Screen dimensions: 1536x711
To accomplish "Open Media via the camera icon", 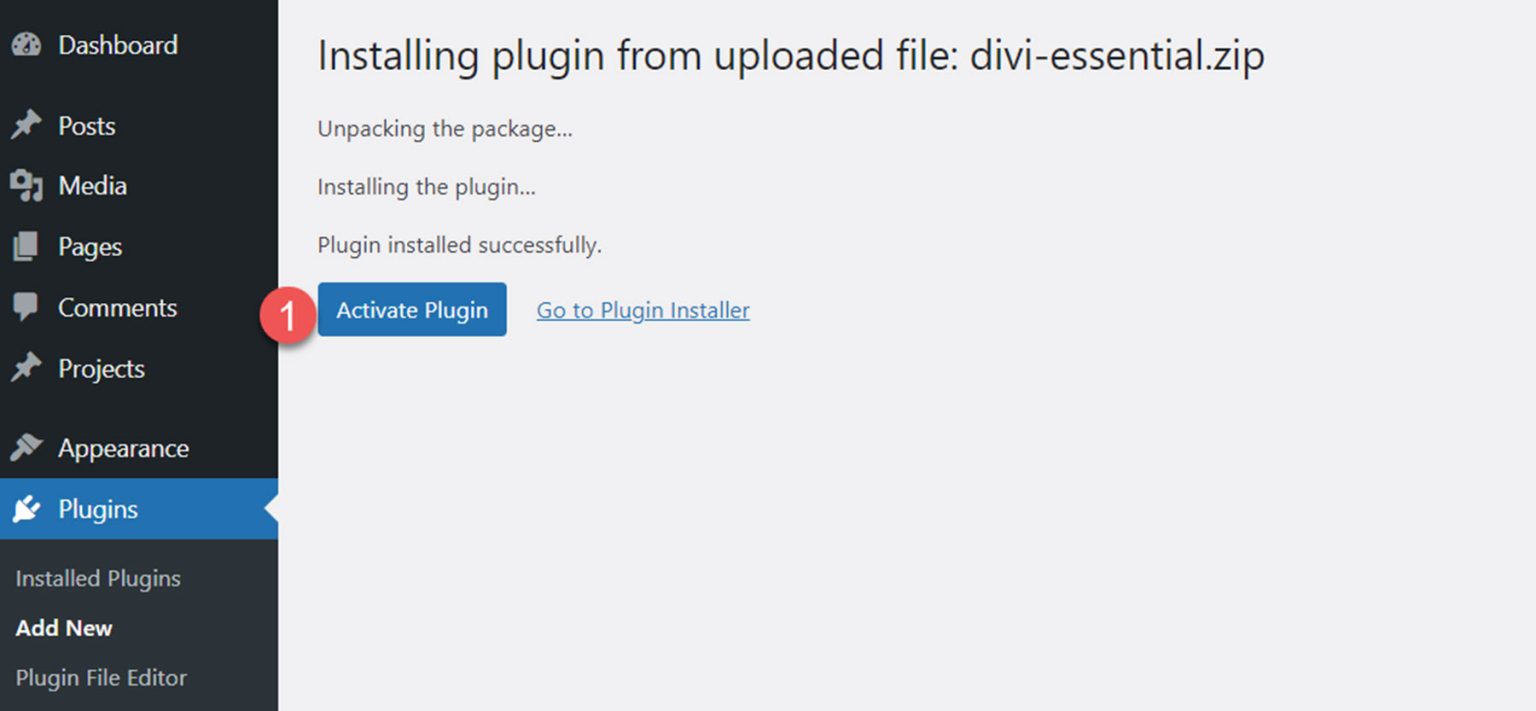I will pyautogui.click(x=26, y=185).
